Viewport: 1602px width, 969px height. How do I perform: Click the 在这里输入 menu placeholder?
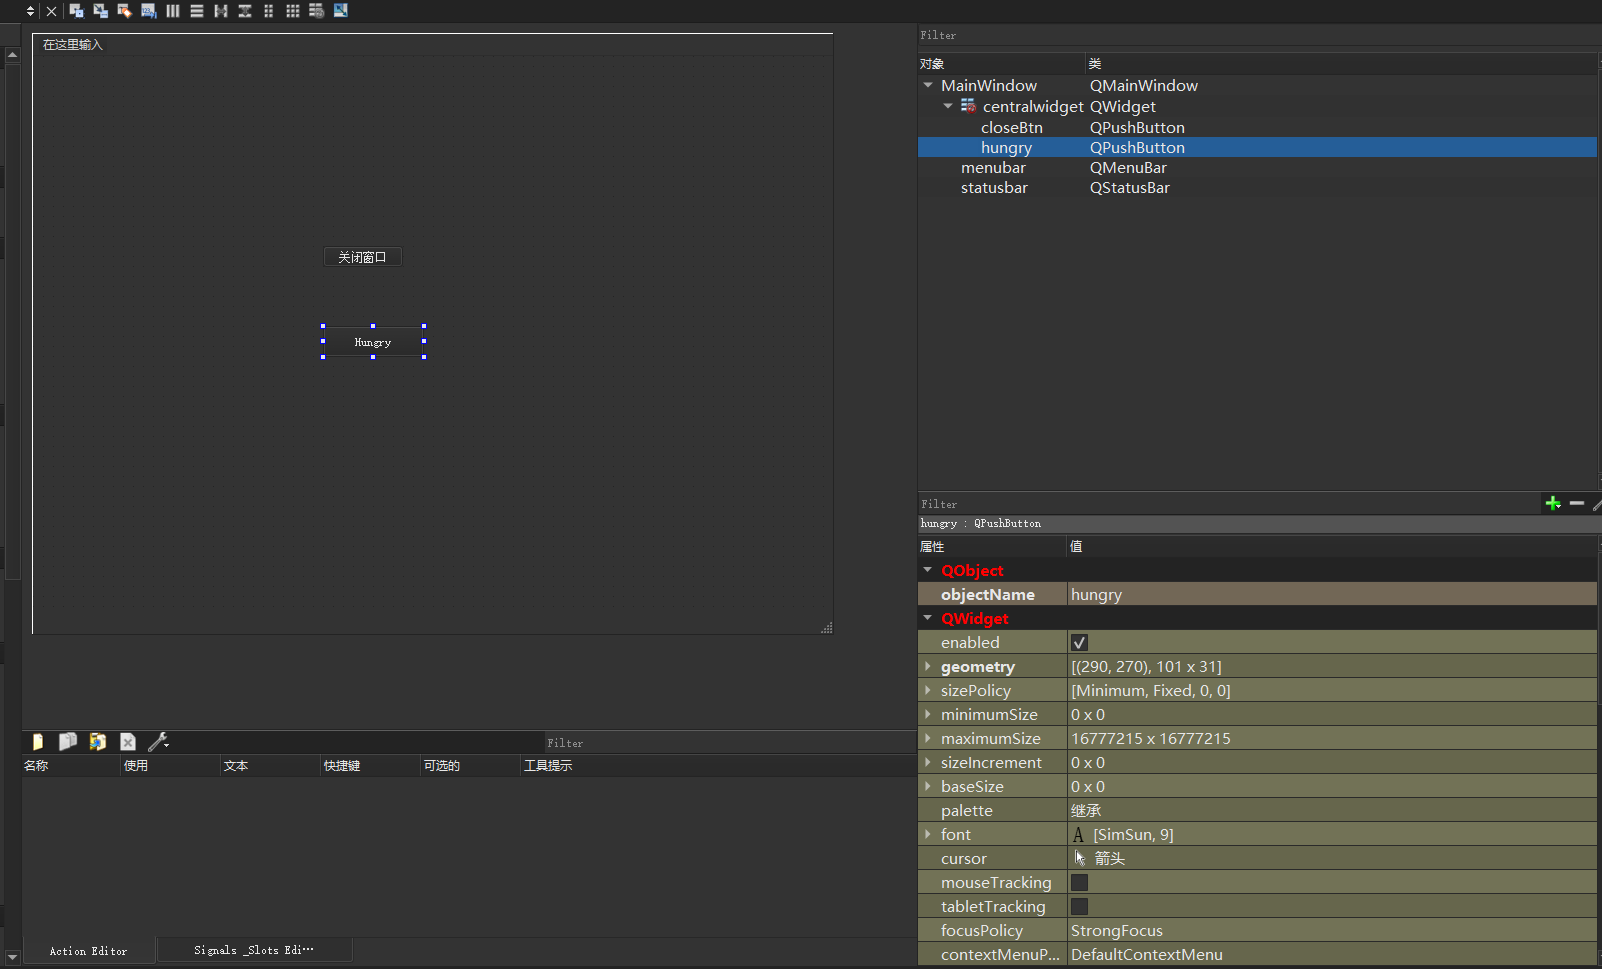[72, 45]
